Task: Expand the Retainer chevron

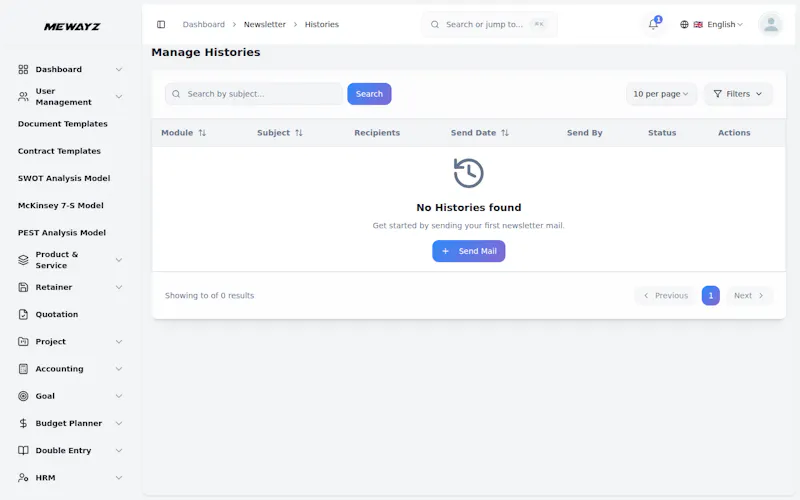Action: coord(119,287)
